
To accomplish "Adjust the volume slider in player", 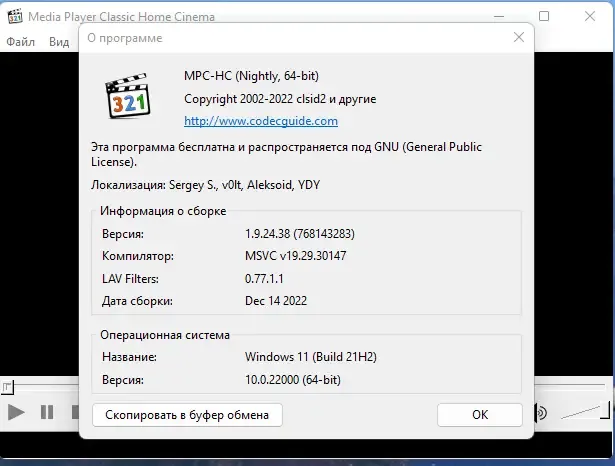I will [584, 410].
